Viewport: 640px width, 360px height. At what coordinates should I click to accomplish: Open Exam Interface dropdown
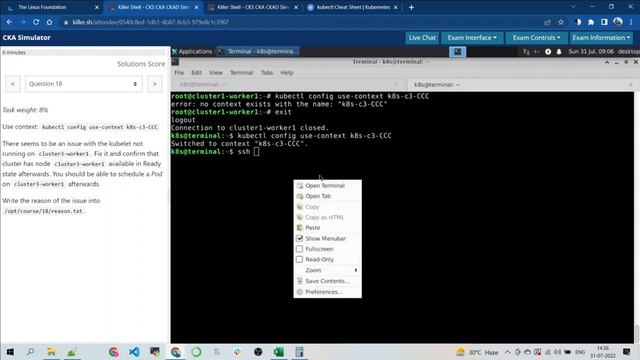click(472, 38)
